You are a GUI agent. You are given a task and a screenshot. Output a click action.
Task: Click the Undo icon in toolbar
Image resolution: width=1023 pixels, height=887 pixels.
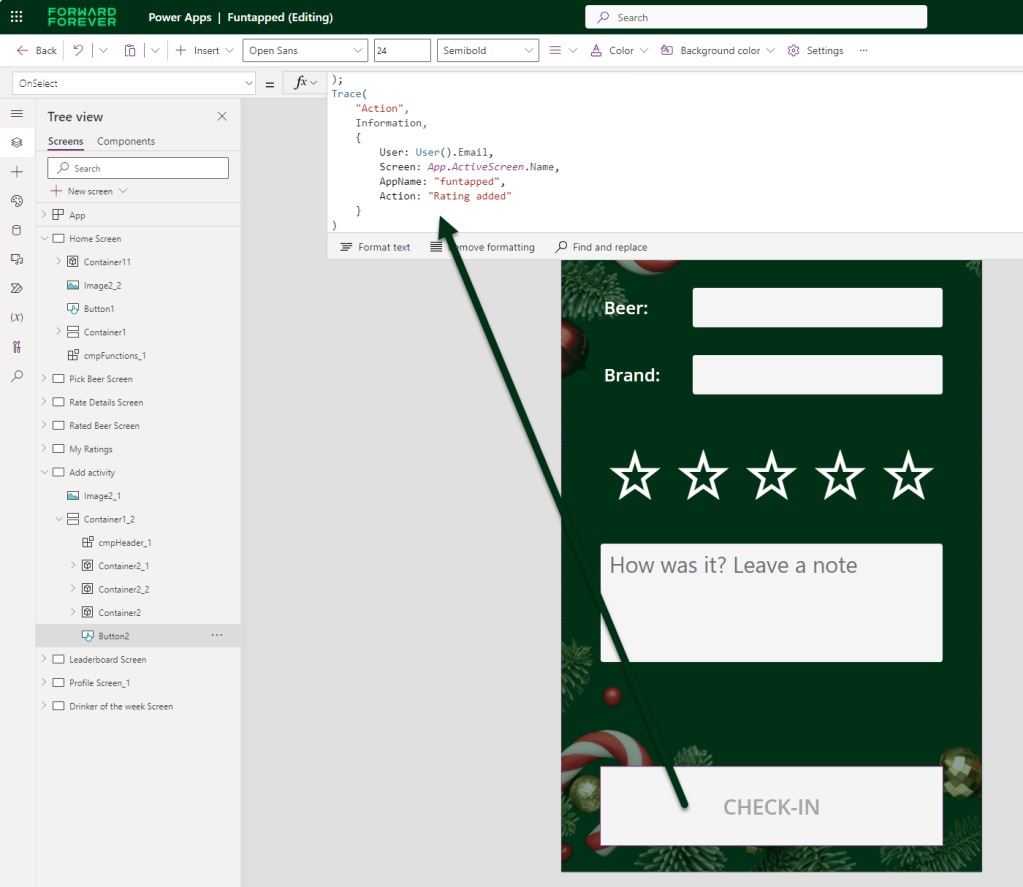point(78,50)
